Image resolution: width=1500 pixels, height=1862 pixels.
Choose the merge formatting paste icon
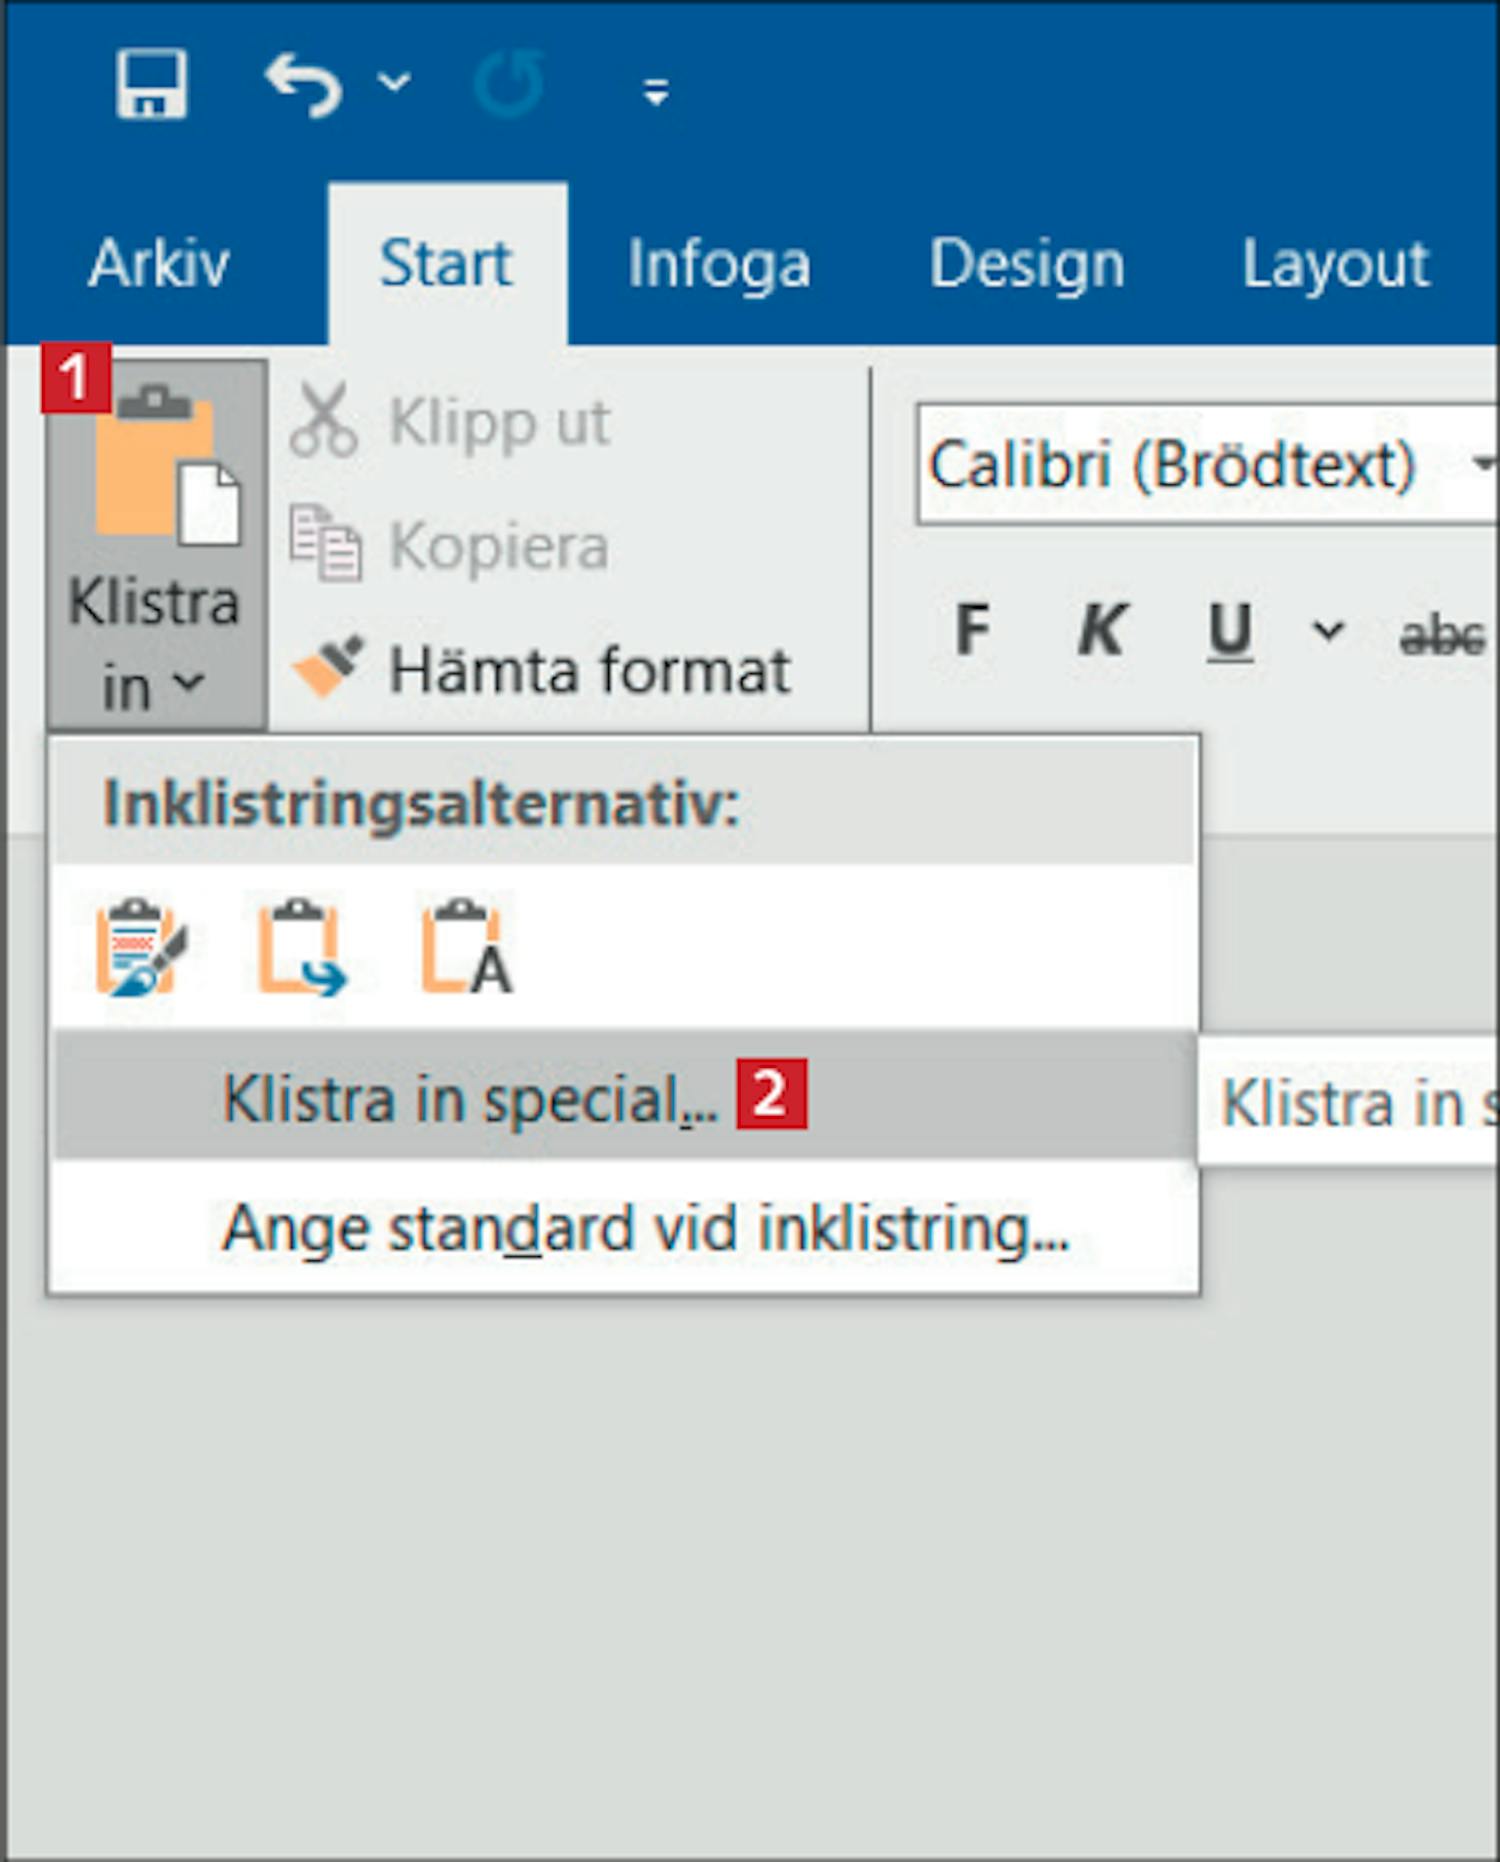coord(302,947)
